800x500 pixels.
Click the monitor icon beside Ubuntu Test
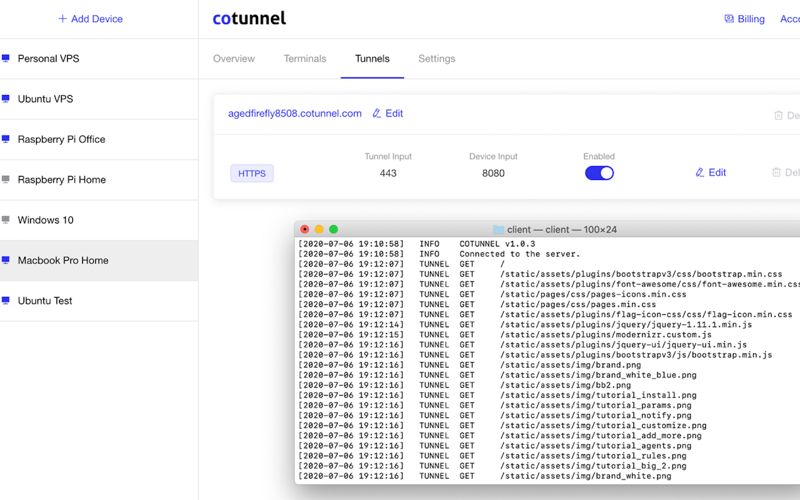(x=6, y=300)
